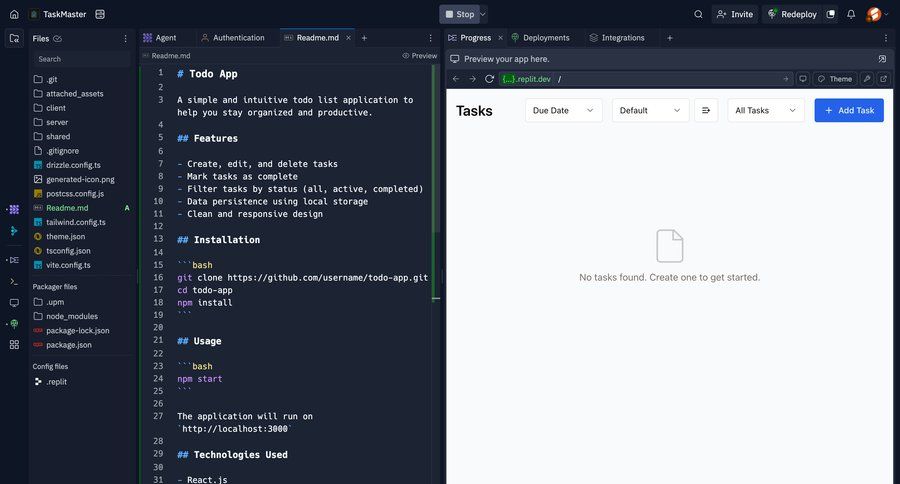
Task: Open device size selector in preview toolbar
Action: point(803,79)
